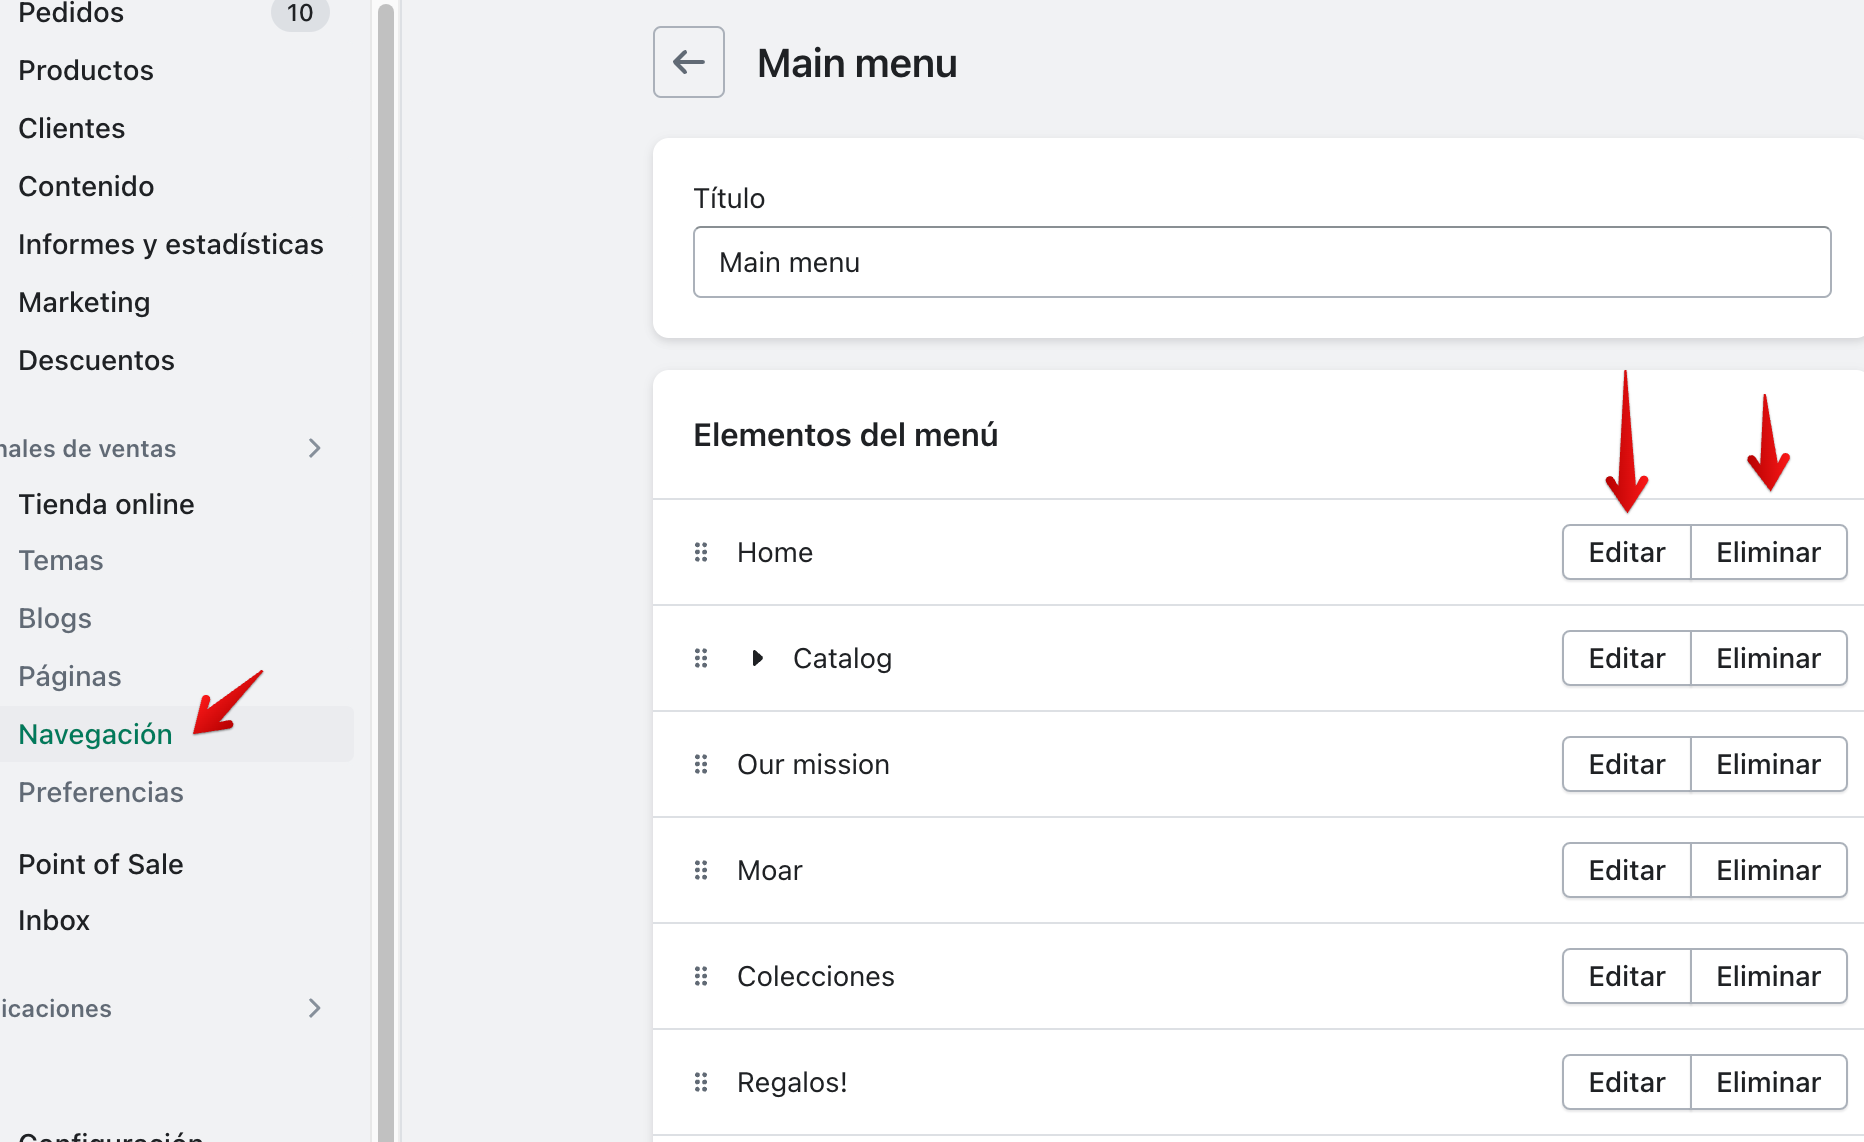Open the Temas section

pyautogui.click(x=61, y=560)
